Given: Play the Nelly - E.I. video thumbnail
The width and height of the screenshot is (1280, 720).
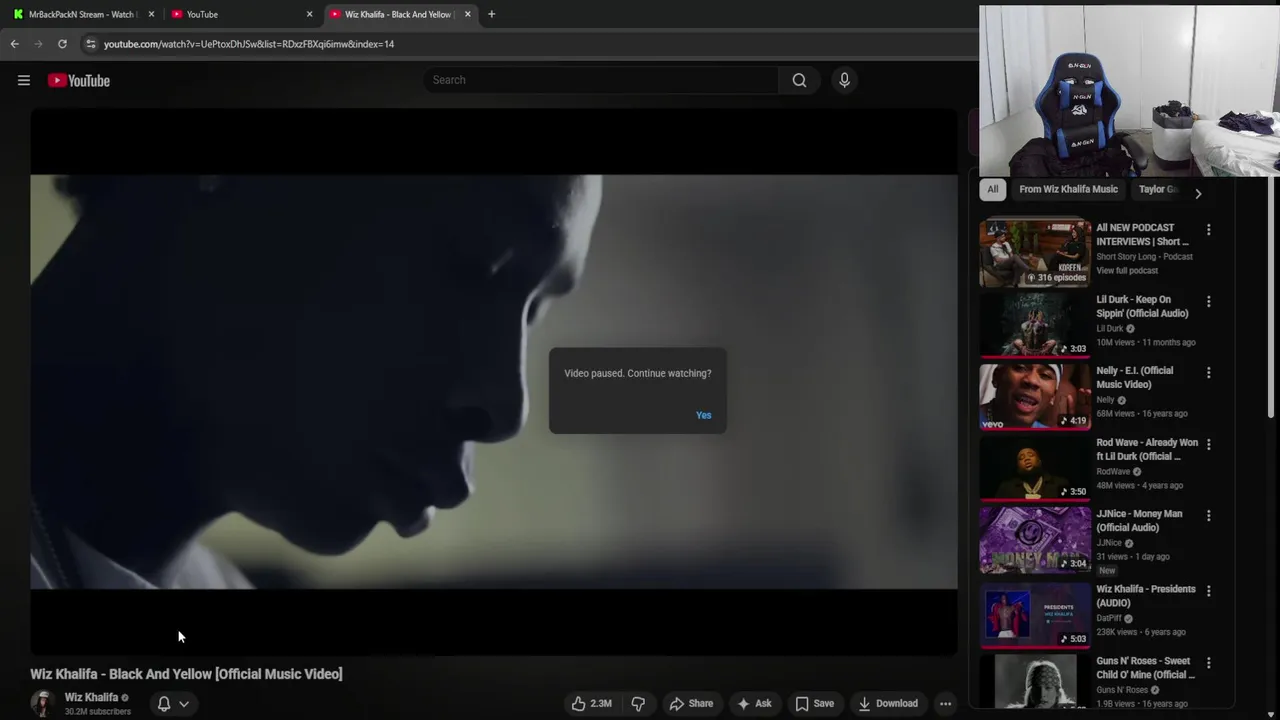Looking at the screenshot, I should pos(1035,396).
